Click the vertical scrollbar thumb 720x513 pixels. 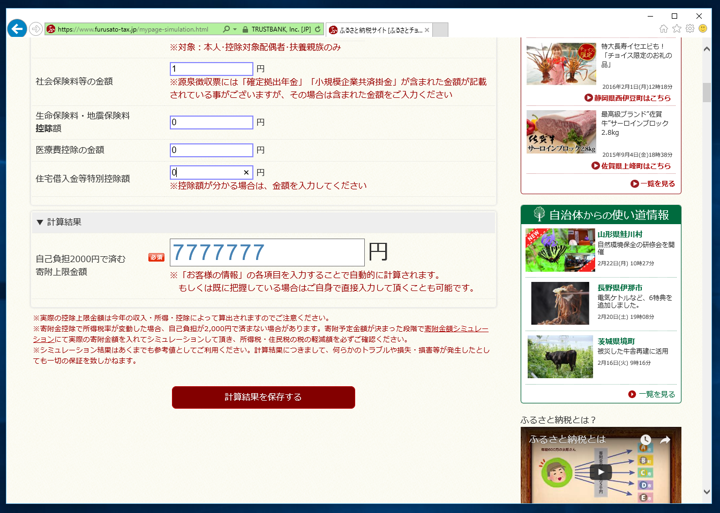[x=707, y=92]
